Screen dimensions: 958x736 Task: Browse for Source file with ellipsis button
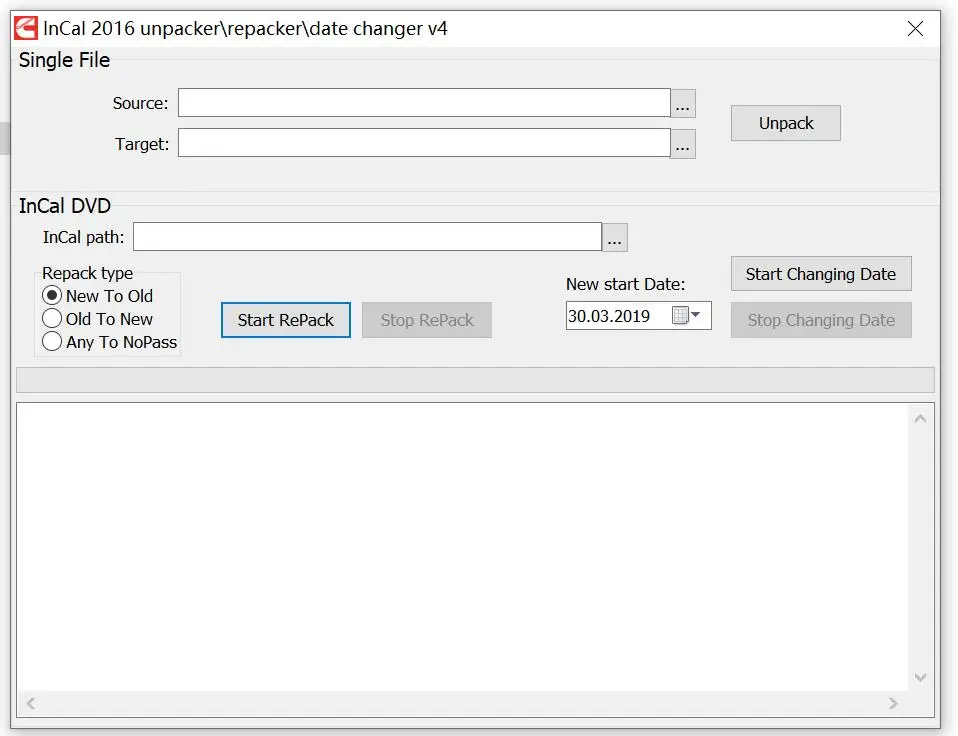click(682, 103)
